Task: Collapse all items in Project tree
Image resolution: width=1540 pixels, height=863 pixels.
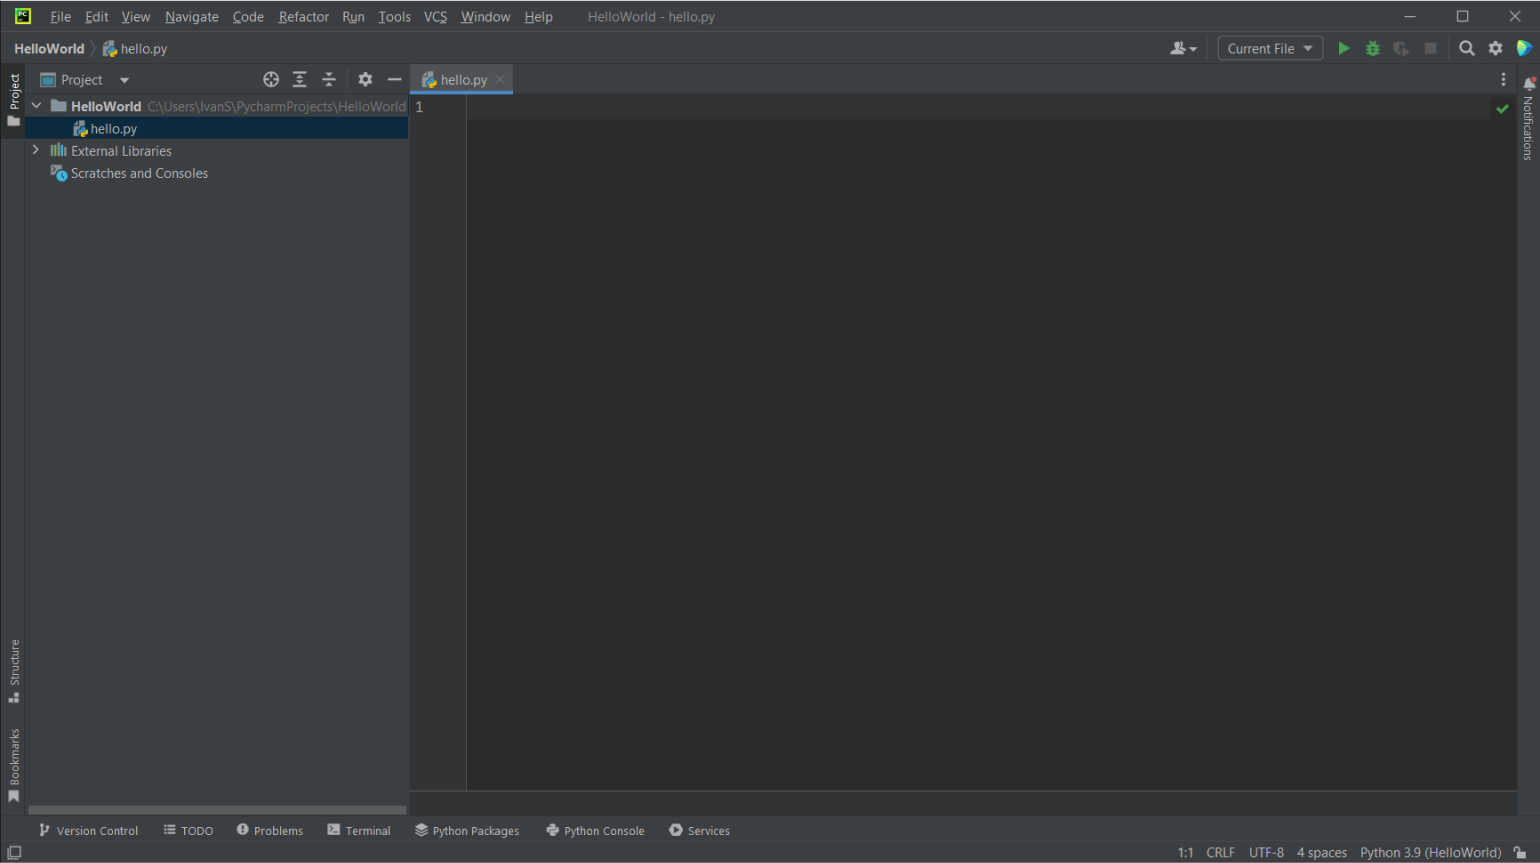Action: pyautogui.click(x=328, y=79)
